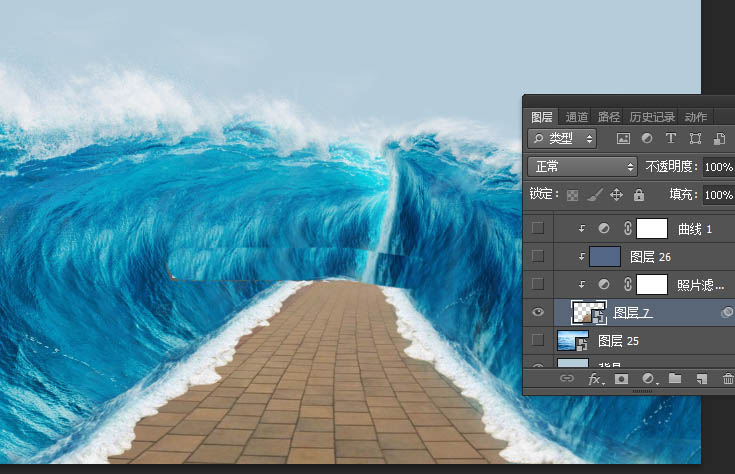The width and height of the screenshot is (735, 474).
Task: Select the 照片滤... layer name
Action: pos(700,285)
